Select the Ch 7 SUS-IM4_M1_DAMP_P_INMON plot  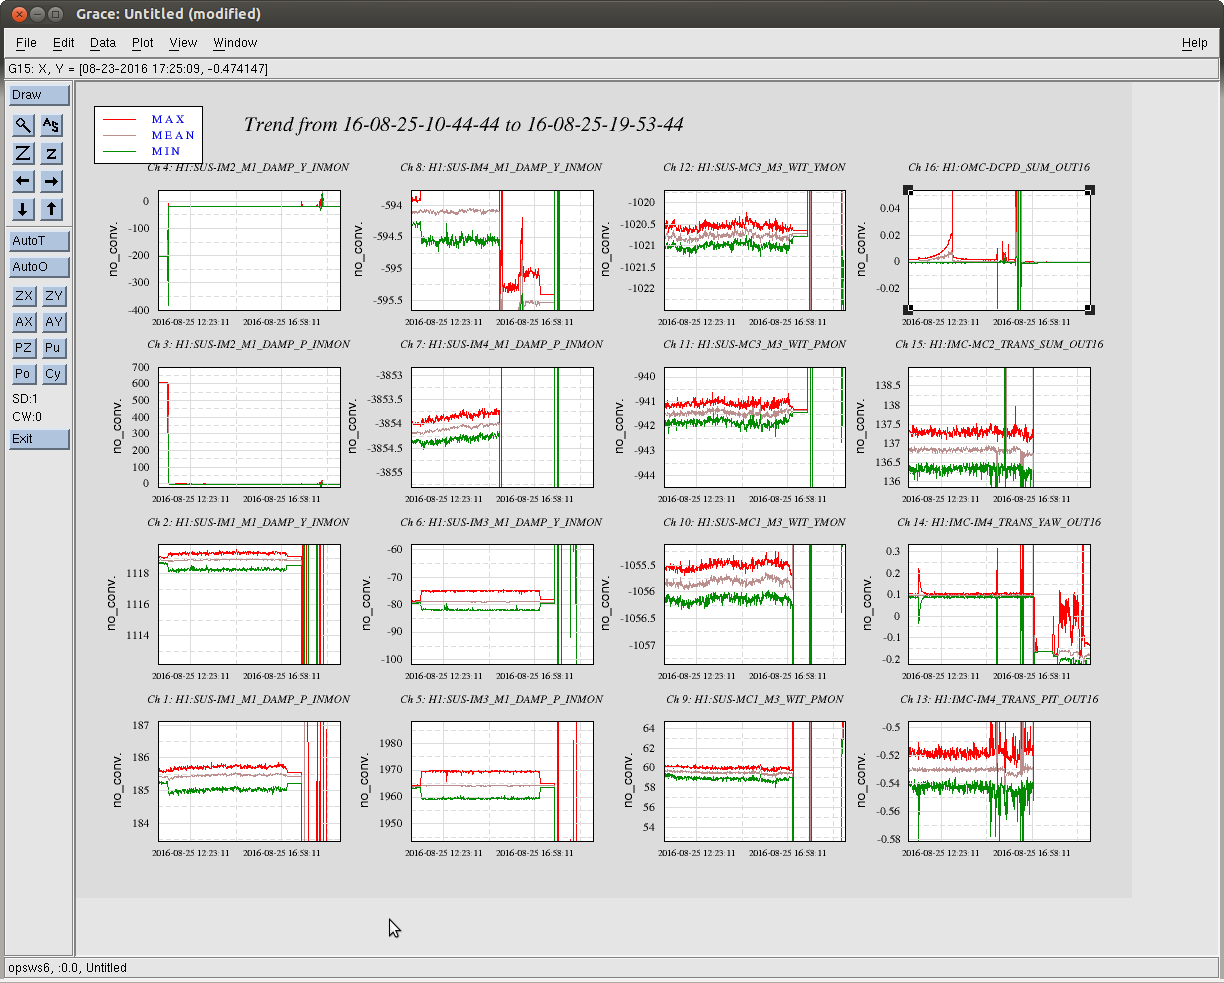tap(502, 427)
